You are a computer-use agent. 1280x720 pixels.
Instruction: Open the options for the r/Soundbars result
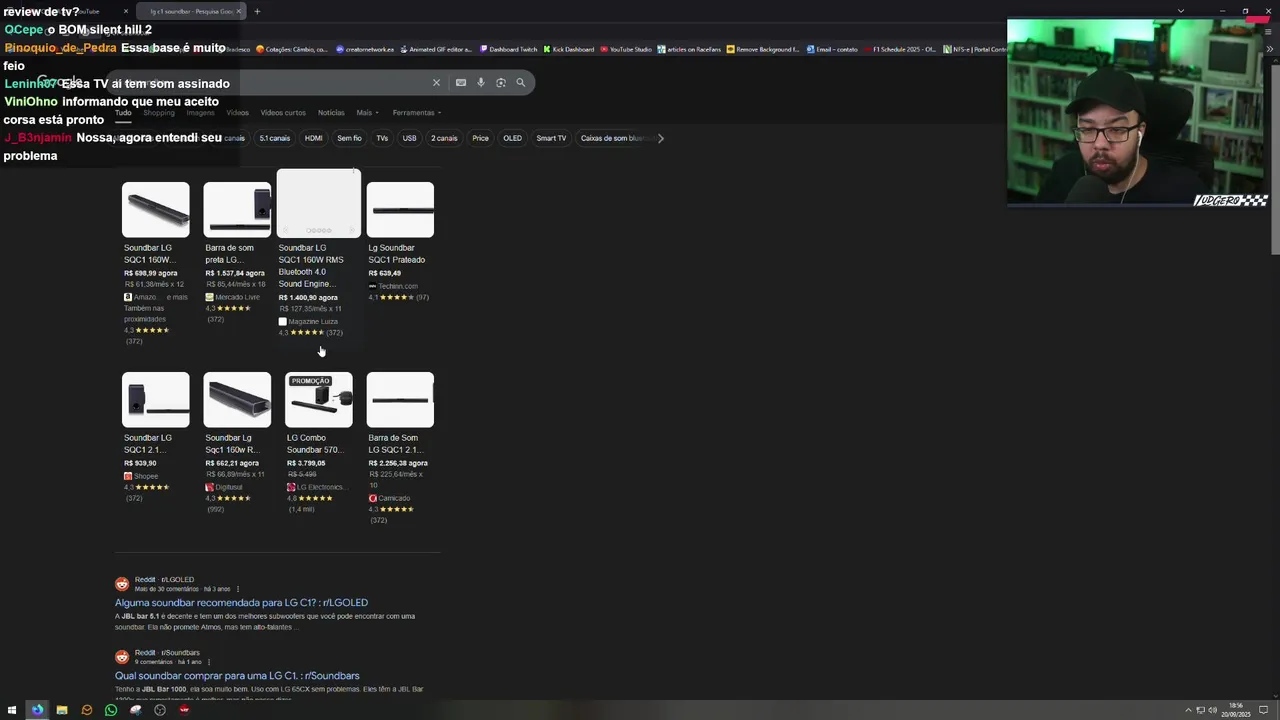(208, 662)
